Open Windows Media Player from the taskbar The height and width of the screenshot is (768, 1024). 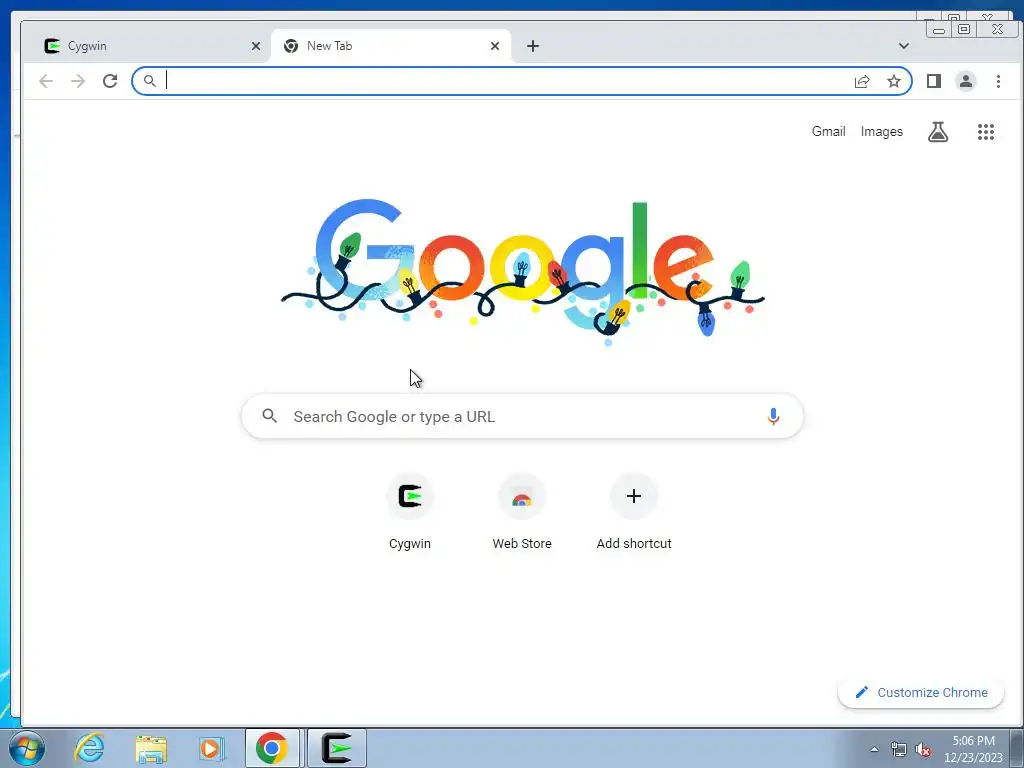[x=211, y=748]
